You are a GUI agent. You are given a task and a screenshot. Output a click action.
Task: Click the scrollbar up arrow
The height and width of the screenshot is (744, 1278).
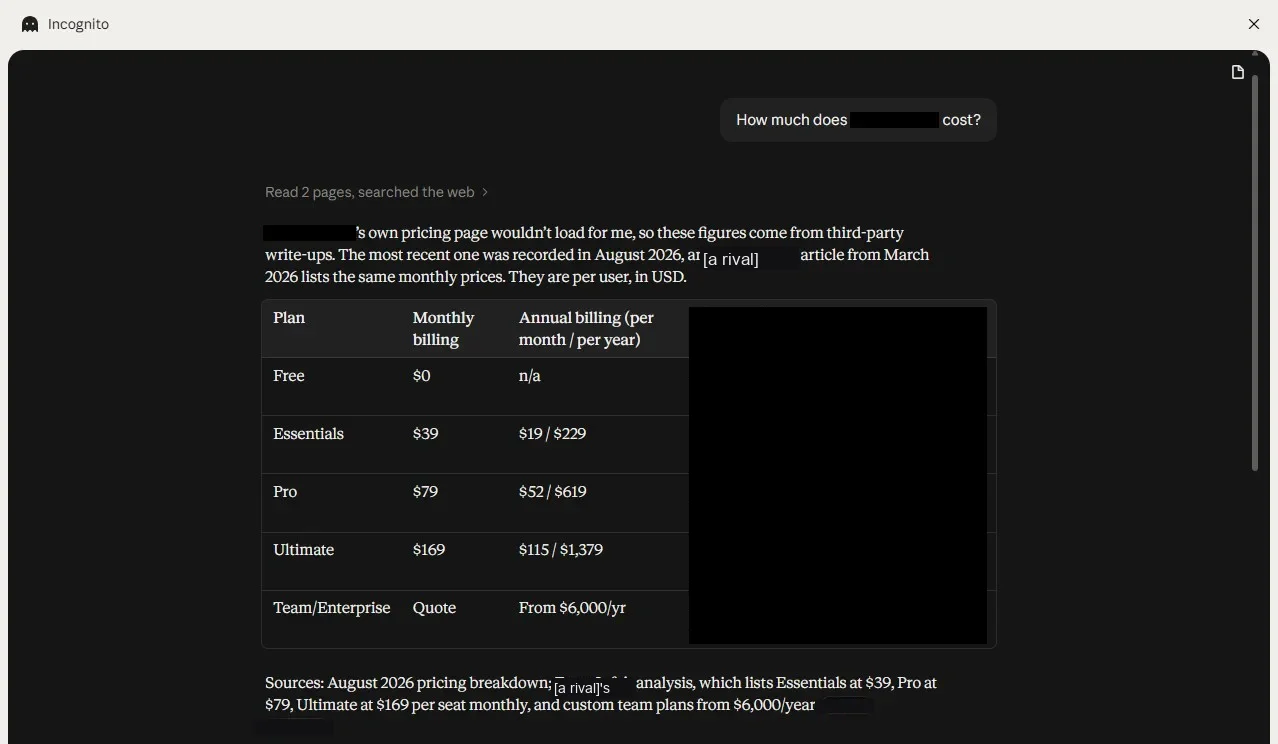[1255, 53]
